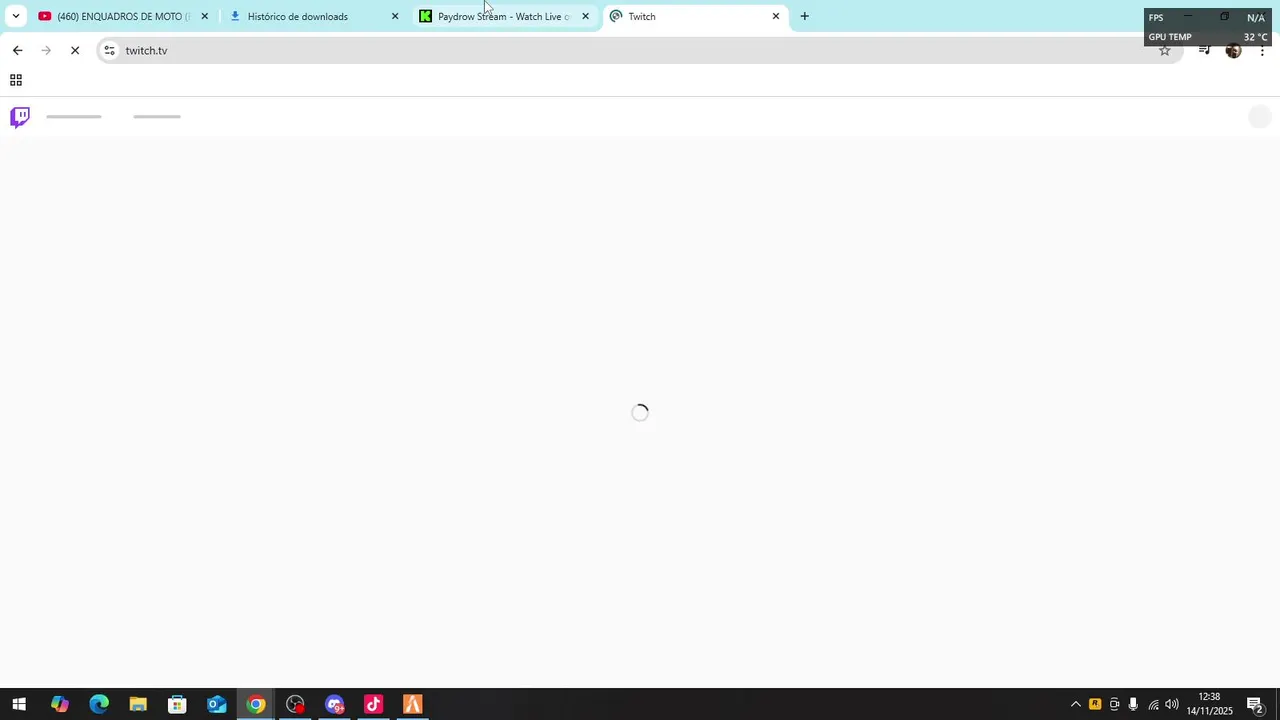Screen dimensions: 1280x720
Task: Open TikTok app from the taskbar
Action: tap(374, 705)
